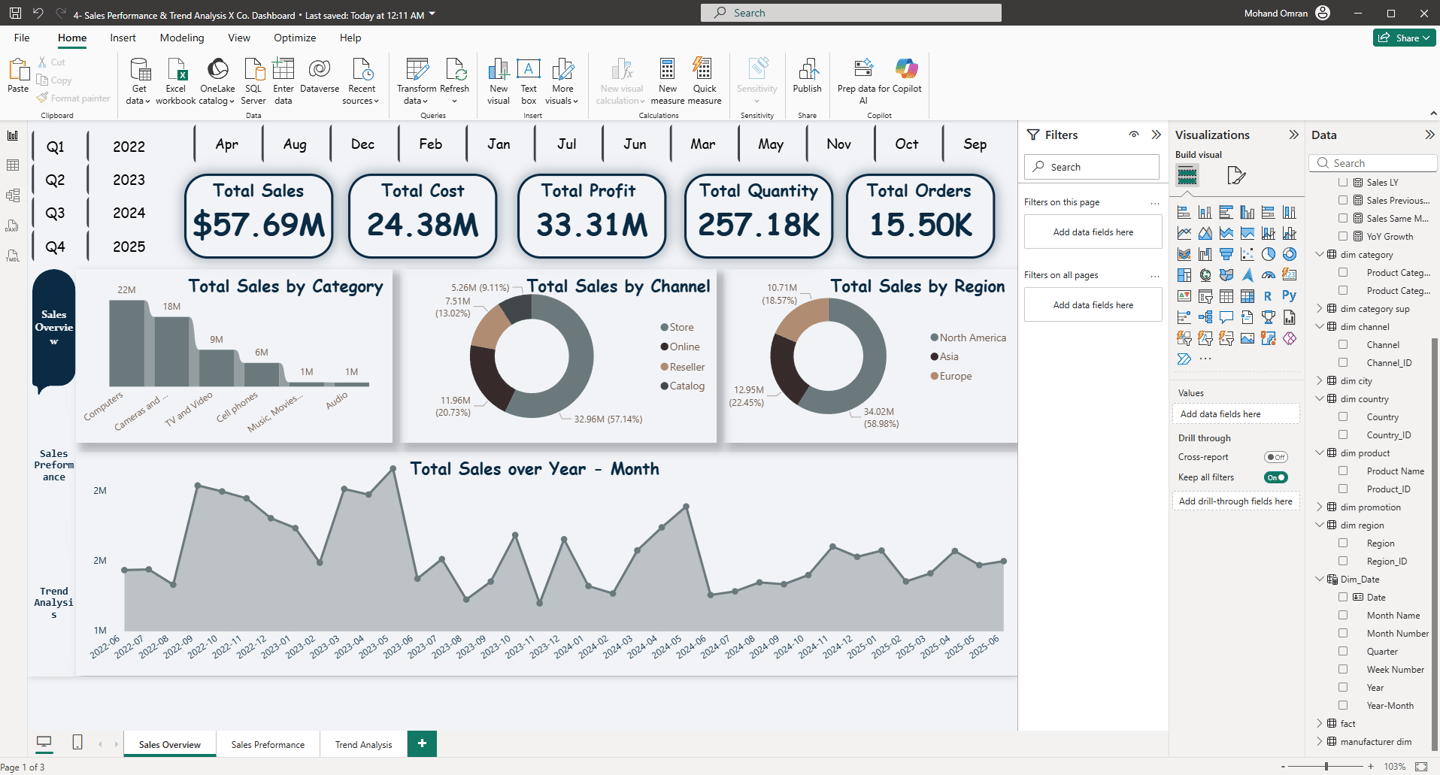Expand the dim city table
Screen dimensions: 1440x775
click(1320, 381)
